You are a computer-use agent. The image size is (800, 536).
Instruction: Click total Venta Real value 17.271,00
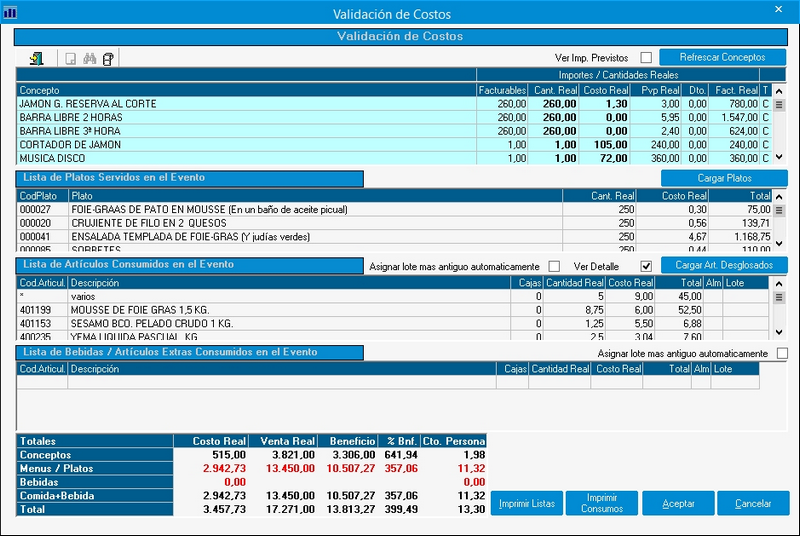coord(290,509)
